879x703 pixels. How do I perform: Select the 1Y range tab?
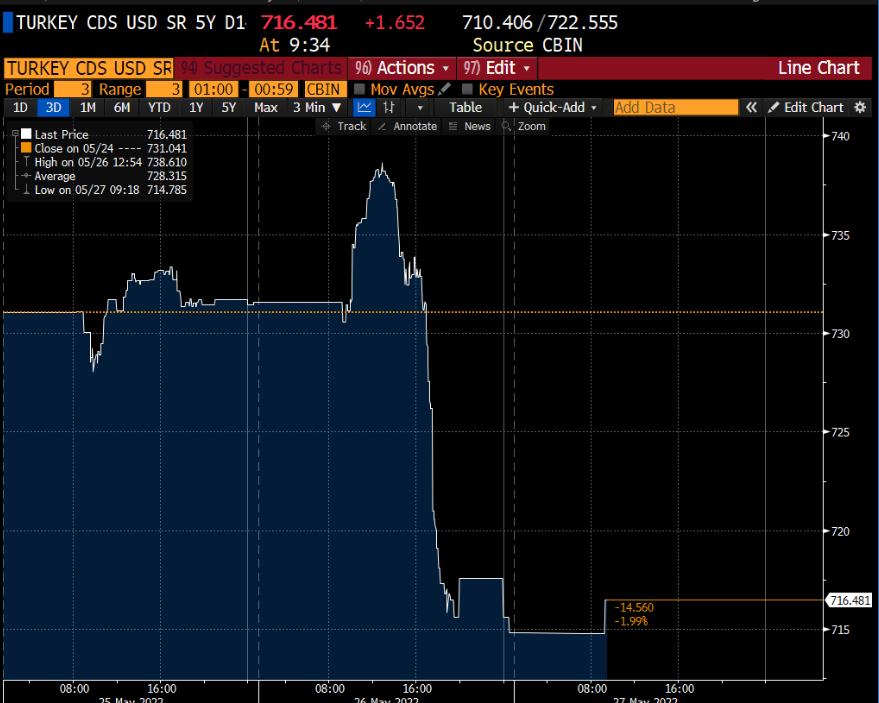[x=196, y=107]
